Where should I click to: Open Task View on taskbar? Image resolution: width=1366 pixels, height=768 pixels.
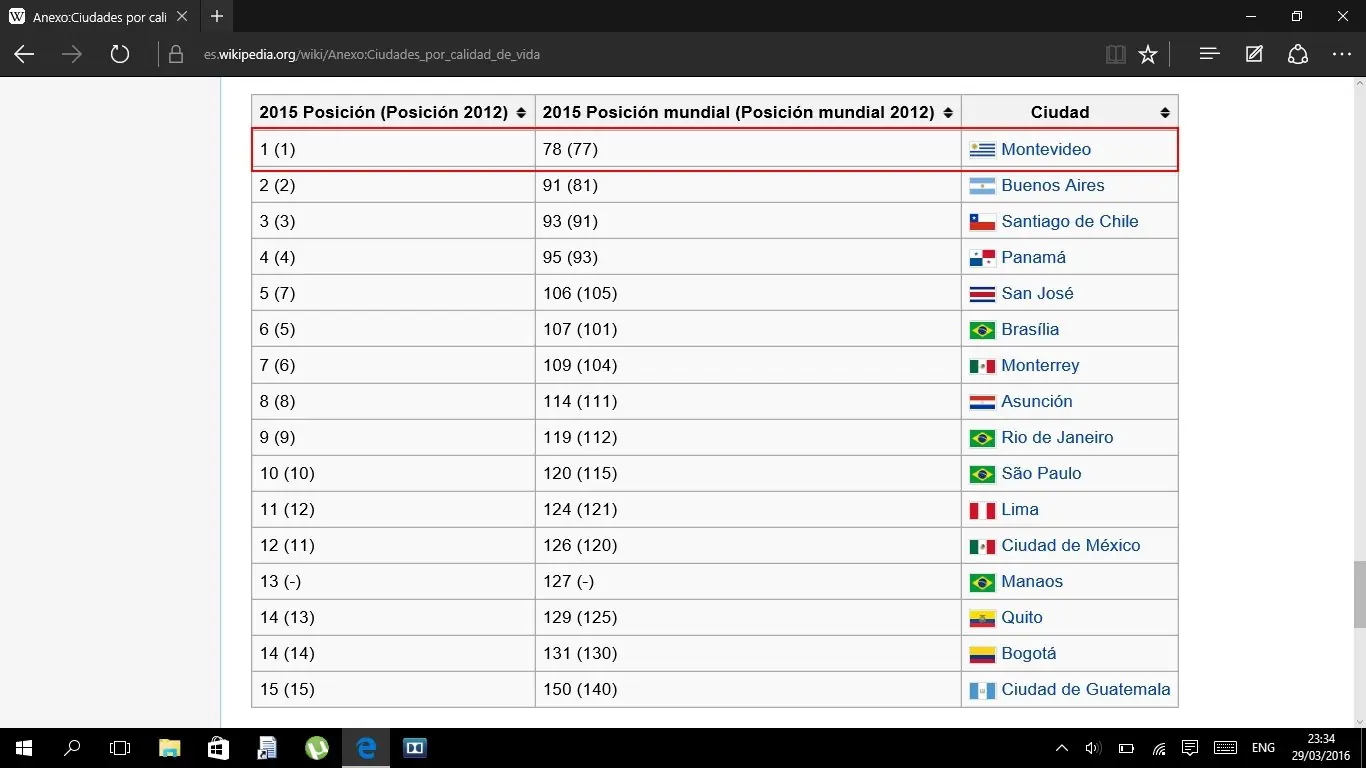pos(120,747)
